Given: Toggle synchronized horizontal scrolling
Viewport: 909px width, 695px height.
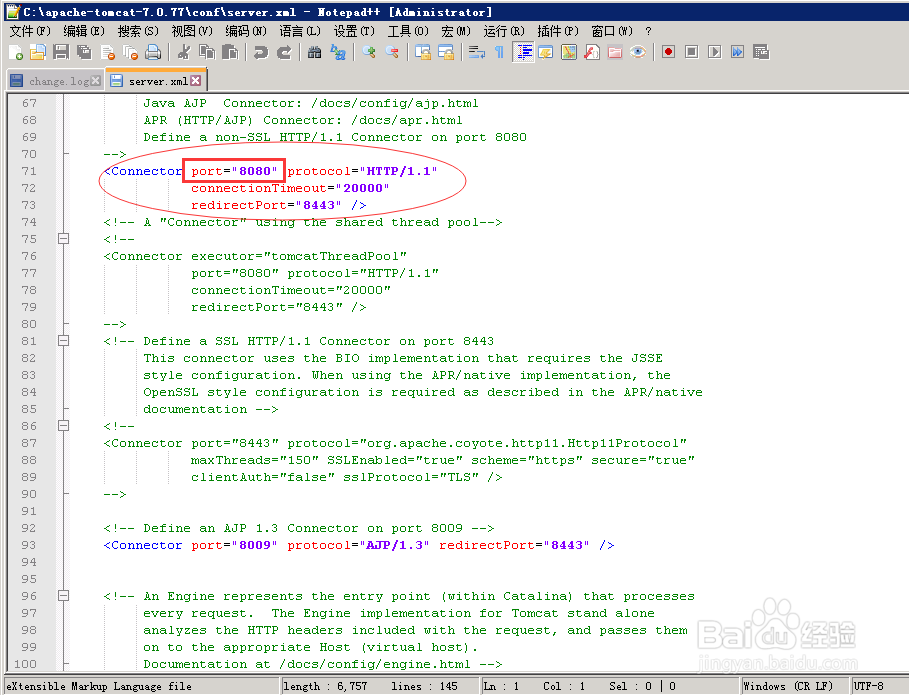Looking at the screenshot, I should pos(446,52).
